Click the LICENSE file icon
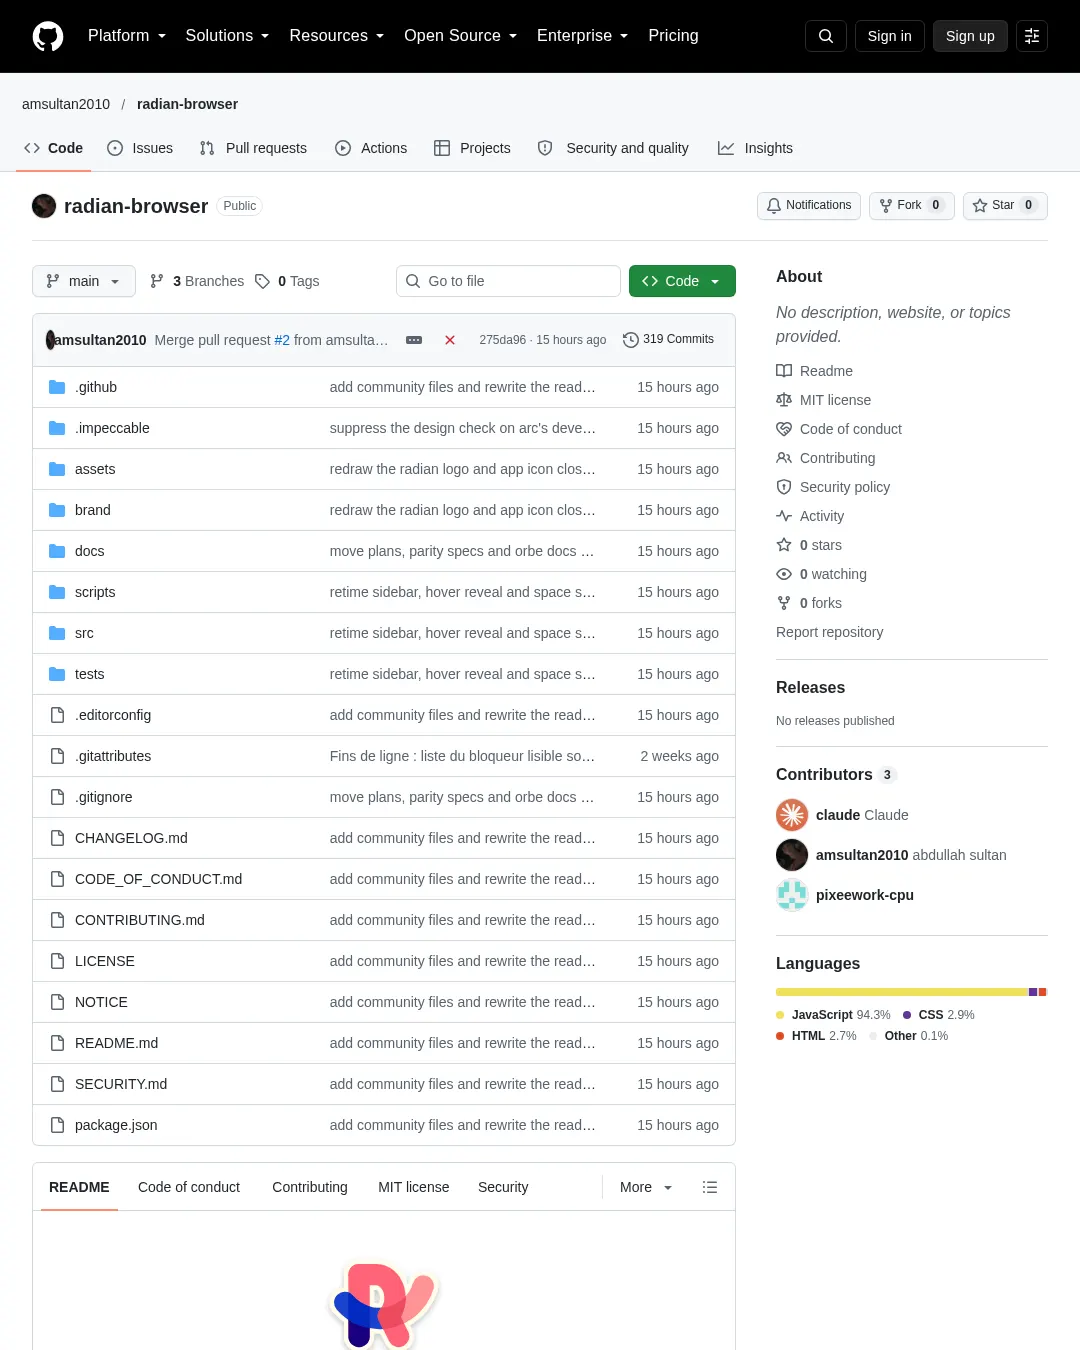1080x1350 pixels. 57,961
